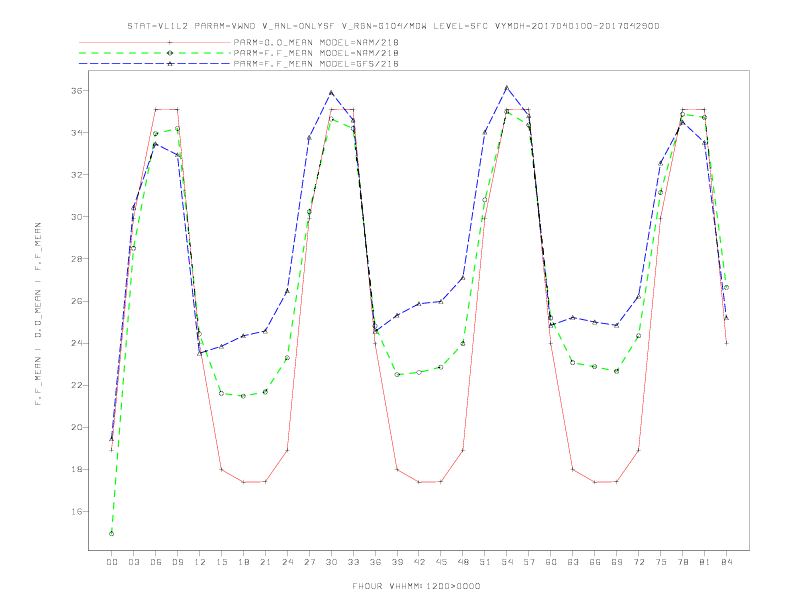Click blue triangle peak marker at hour 54
Screen dimensions: 792x612
507,87
